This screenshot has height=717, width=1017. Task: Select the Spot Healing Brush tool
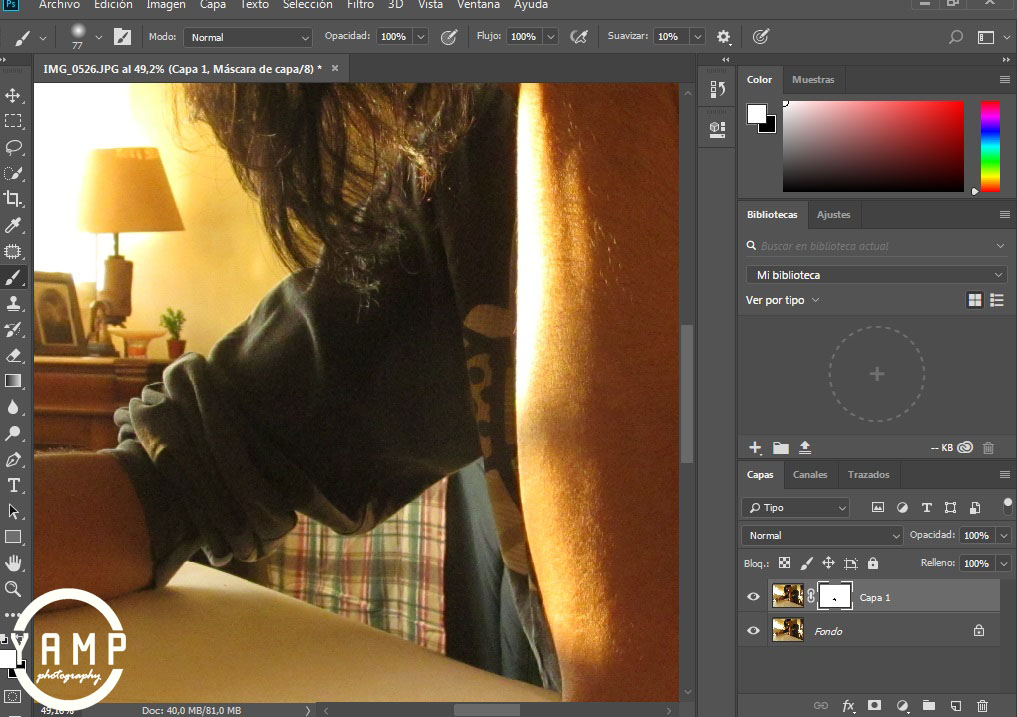tap(13, 251)
